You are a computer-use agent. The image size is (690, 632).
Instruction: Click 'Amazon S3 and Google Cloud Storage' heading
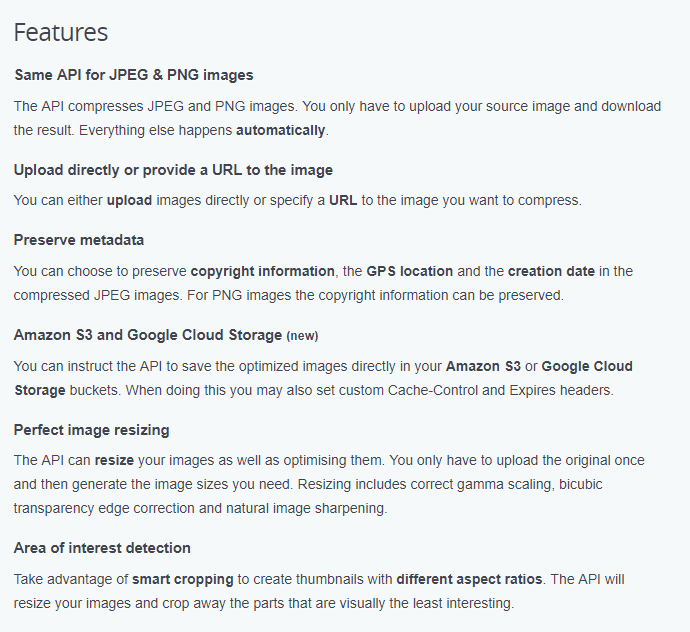point(148,335)
